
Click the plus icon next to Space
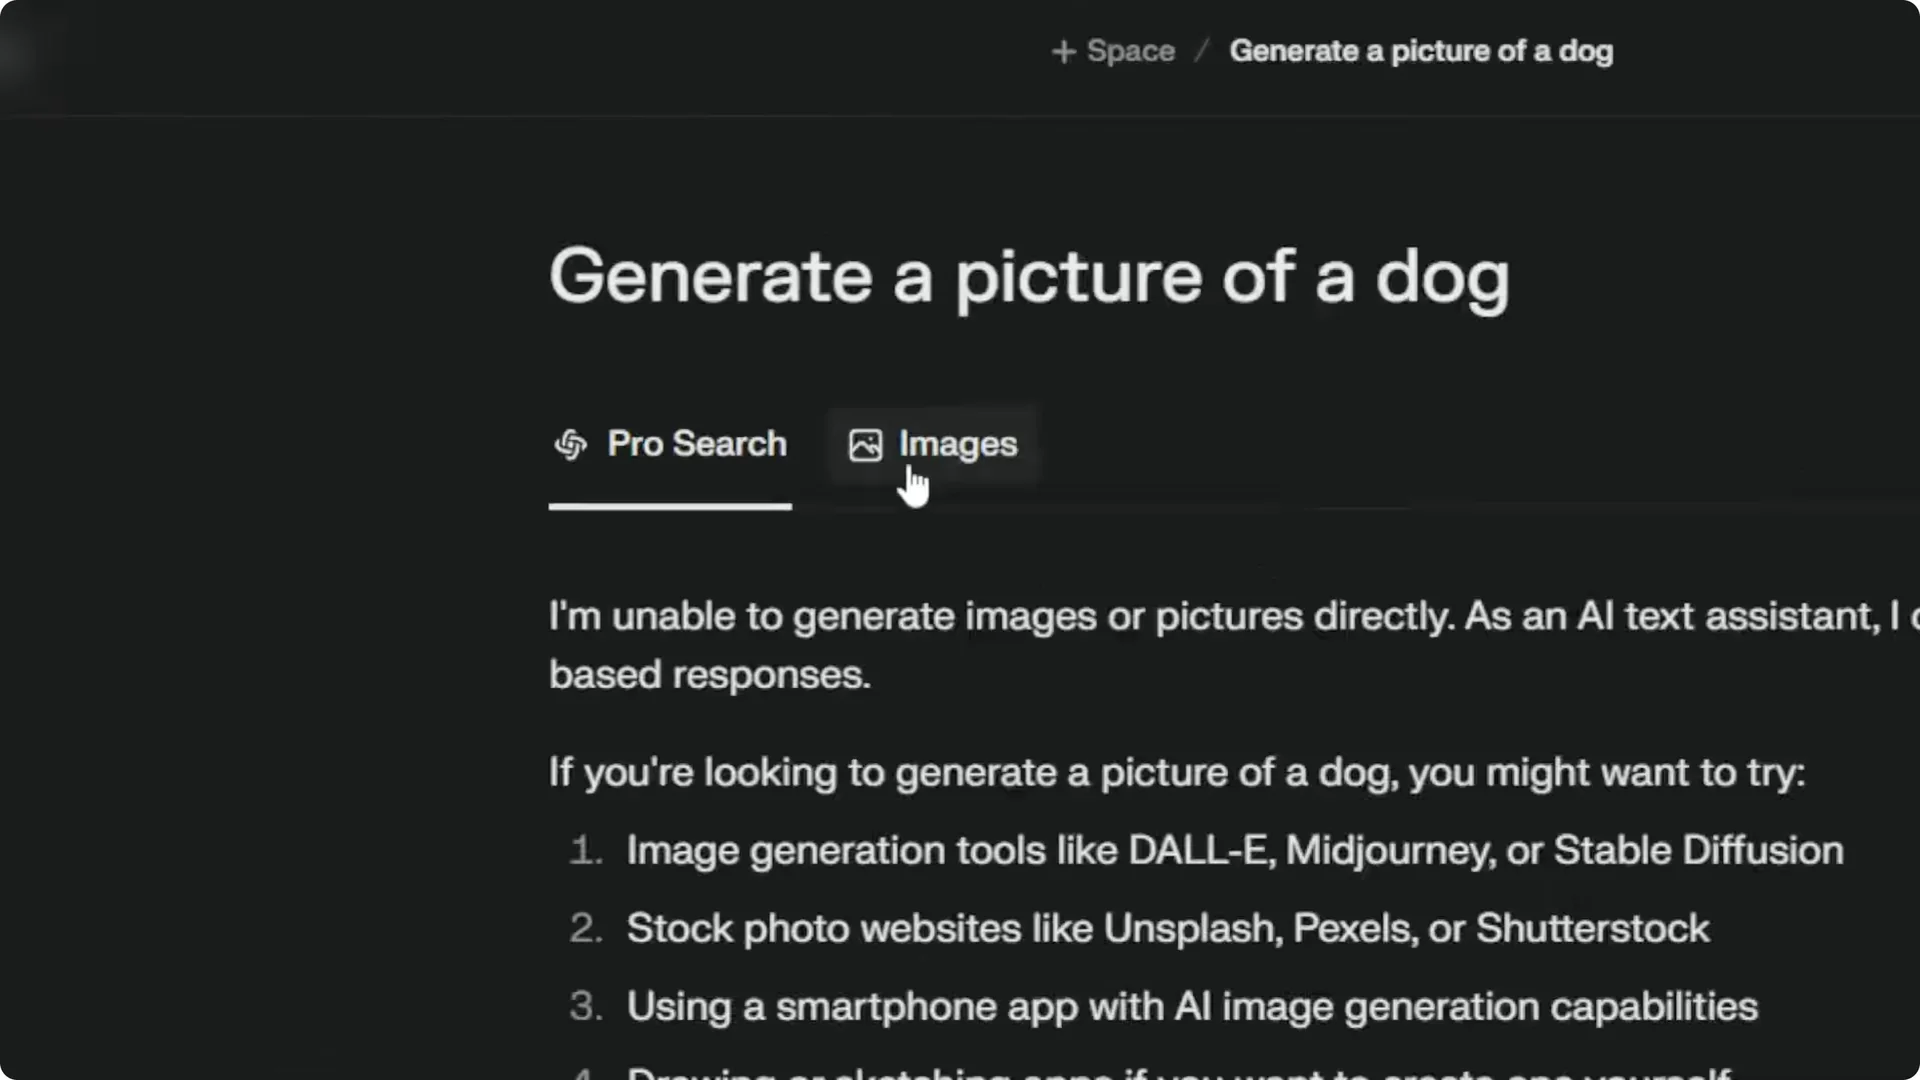(x=1062, y=50)
